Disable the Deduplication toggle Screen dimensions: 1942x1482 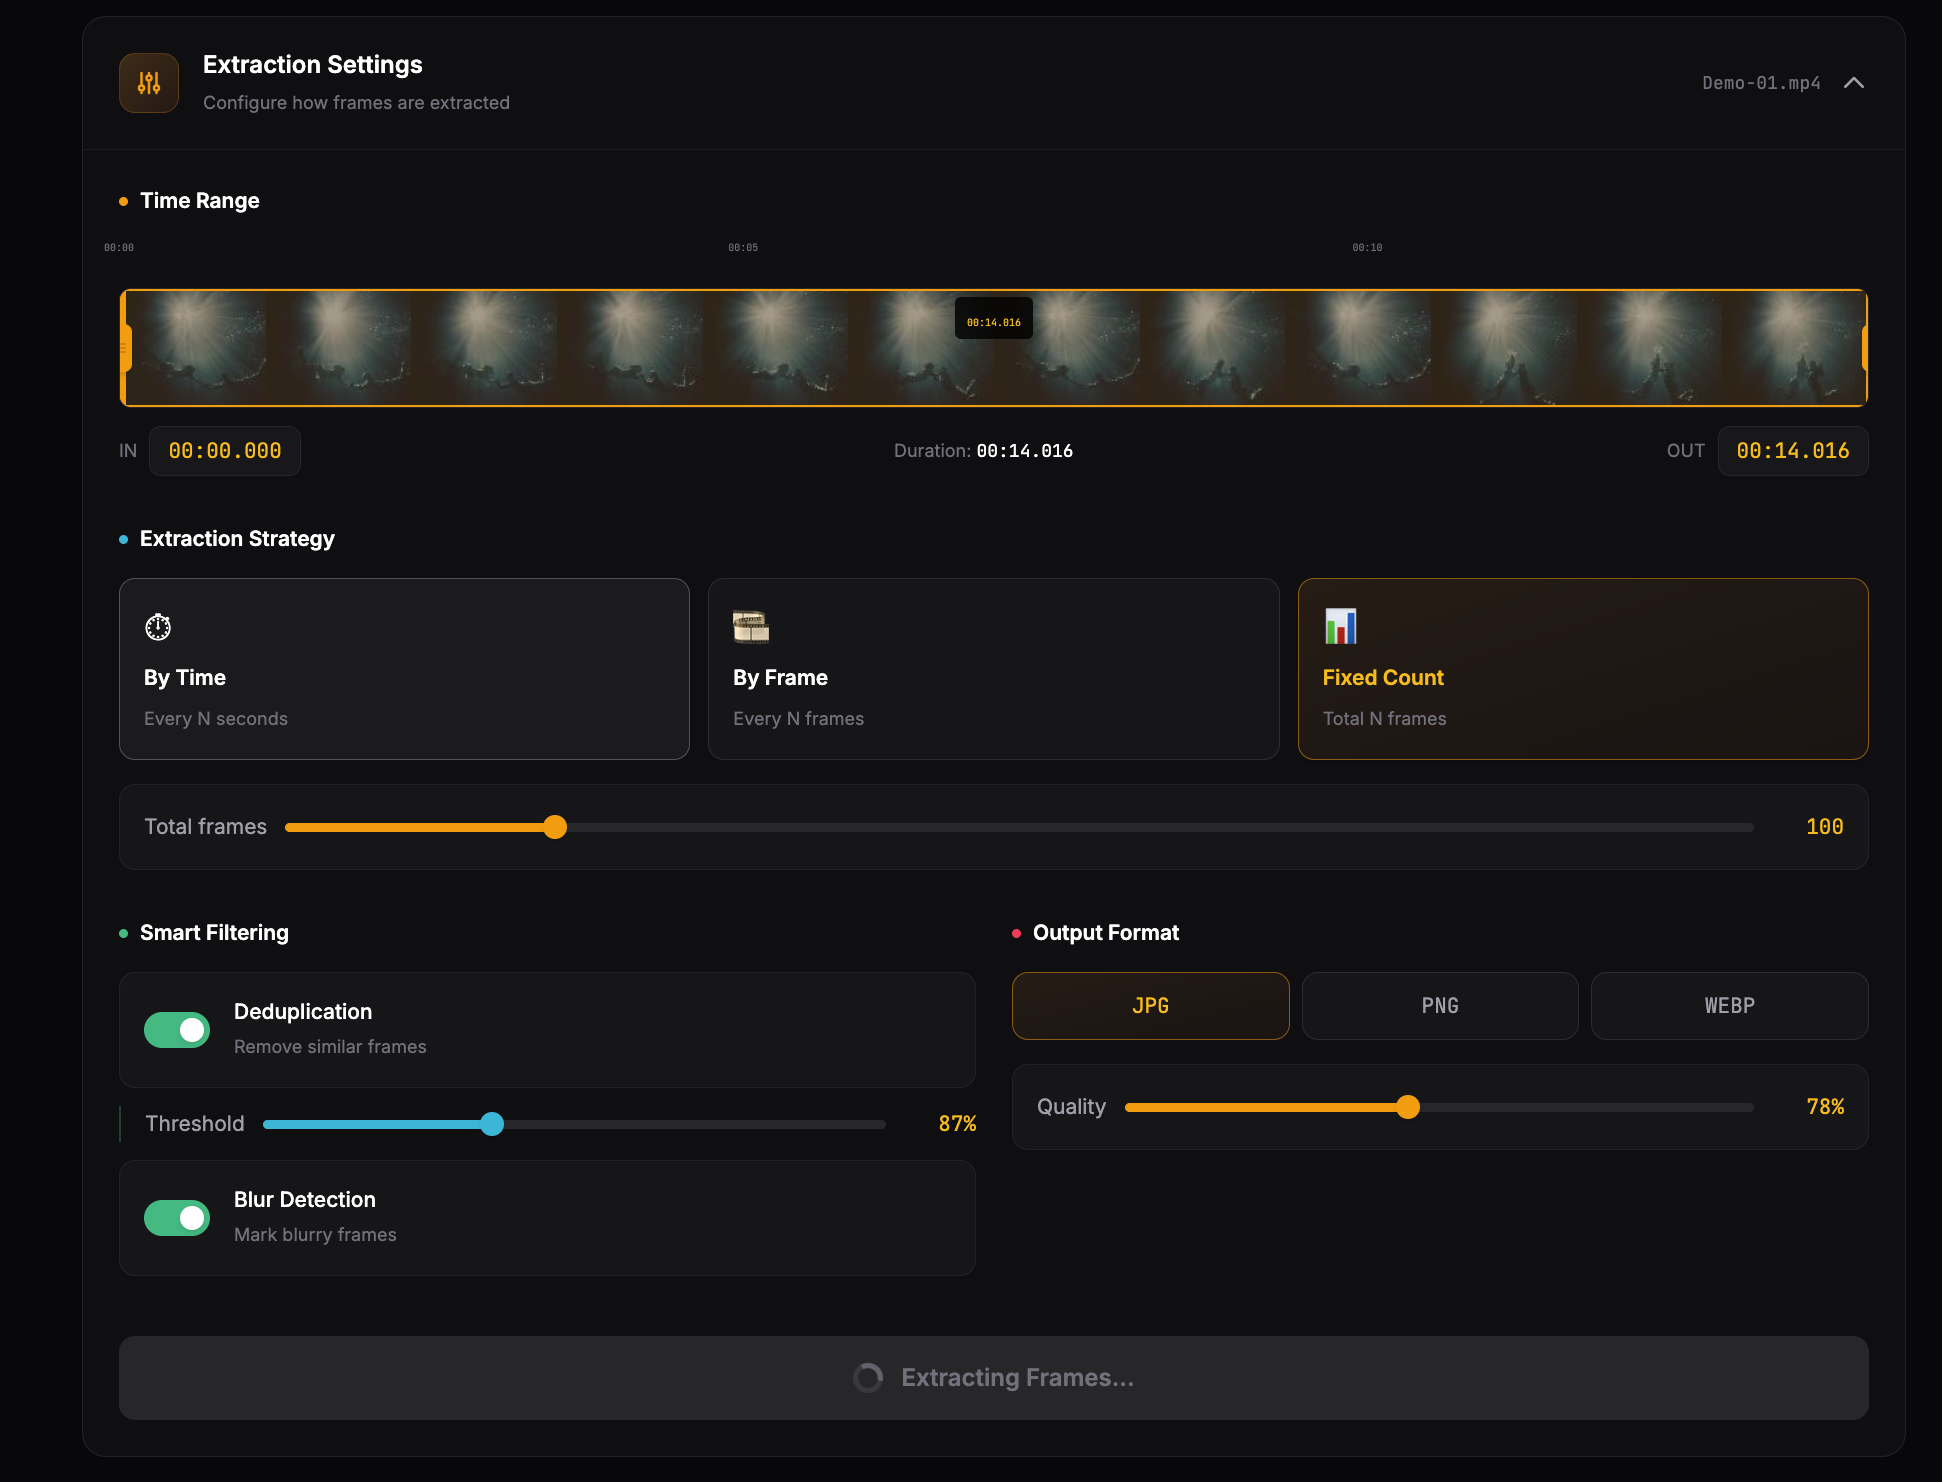point(177,1029)
